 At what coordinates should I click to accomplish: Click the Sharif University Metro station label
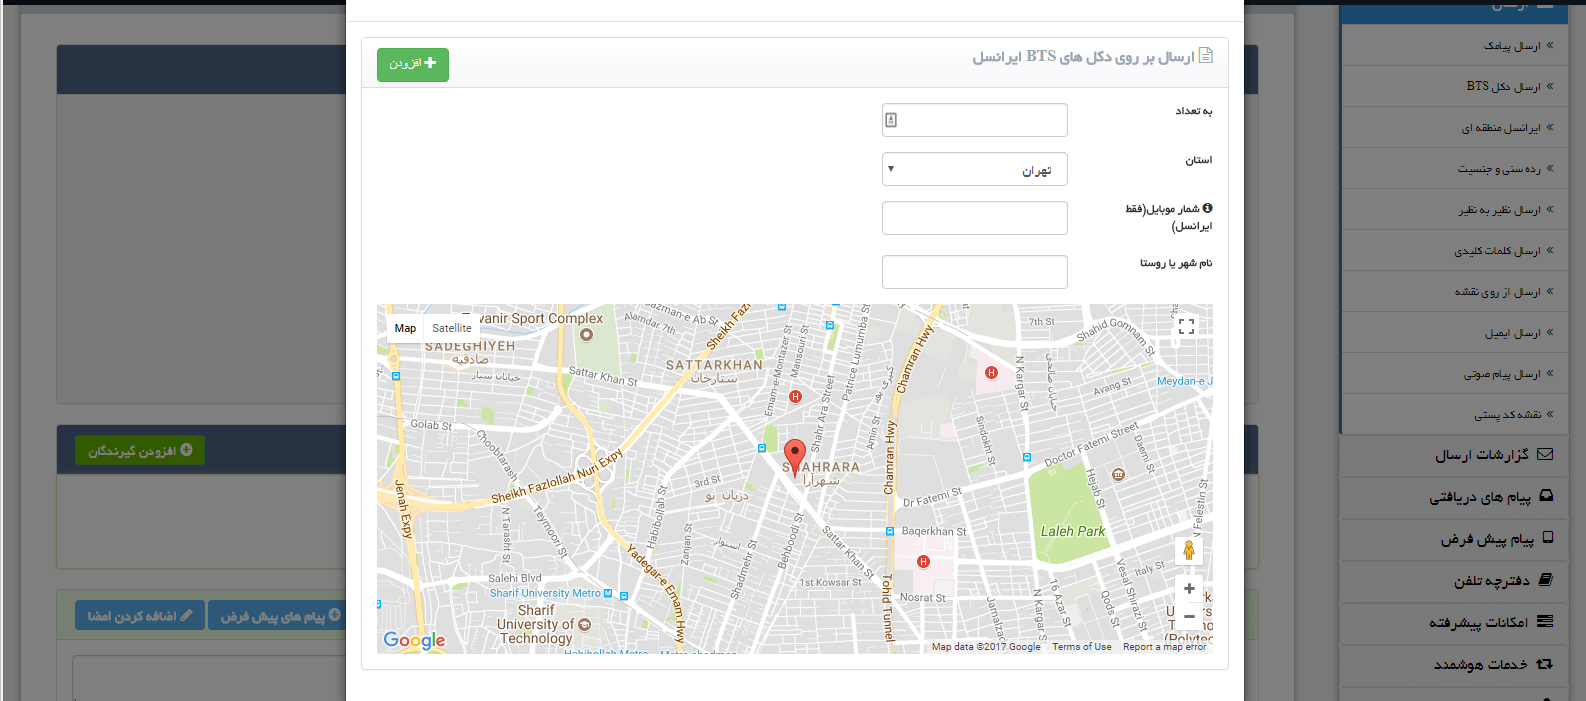pos(545,593)
